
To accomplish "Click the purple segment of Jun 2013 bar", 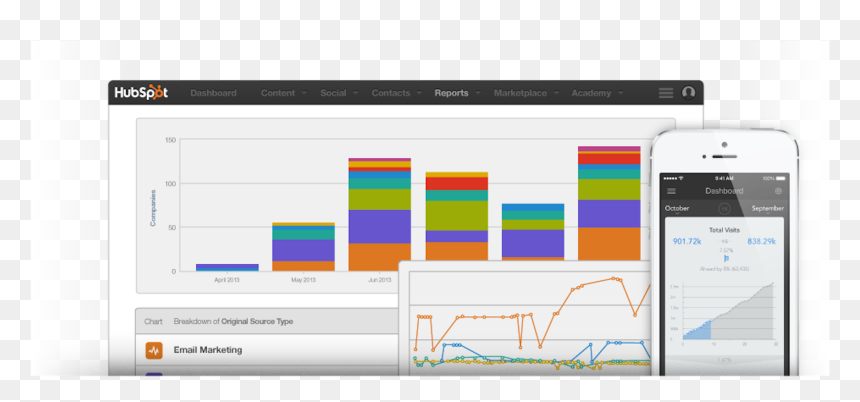I will point(380,227).
